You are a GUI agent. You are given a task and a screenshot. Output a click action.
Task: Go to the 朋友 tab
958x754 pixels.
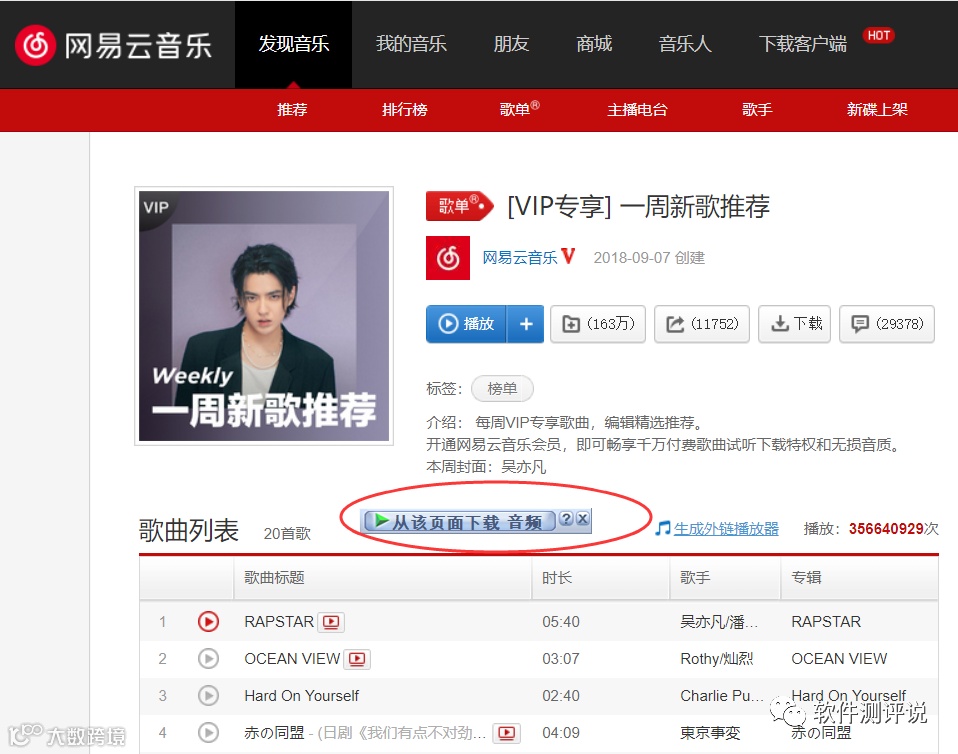pos(511,44)
